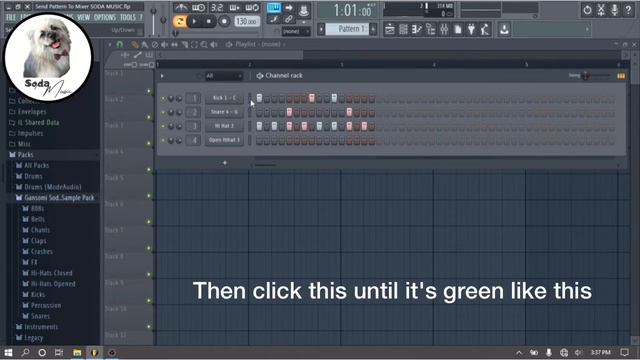Click the tempo tapper icon

[x=485, y=29]
